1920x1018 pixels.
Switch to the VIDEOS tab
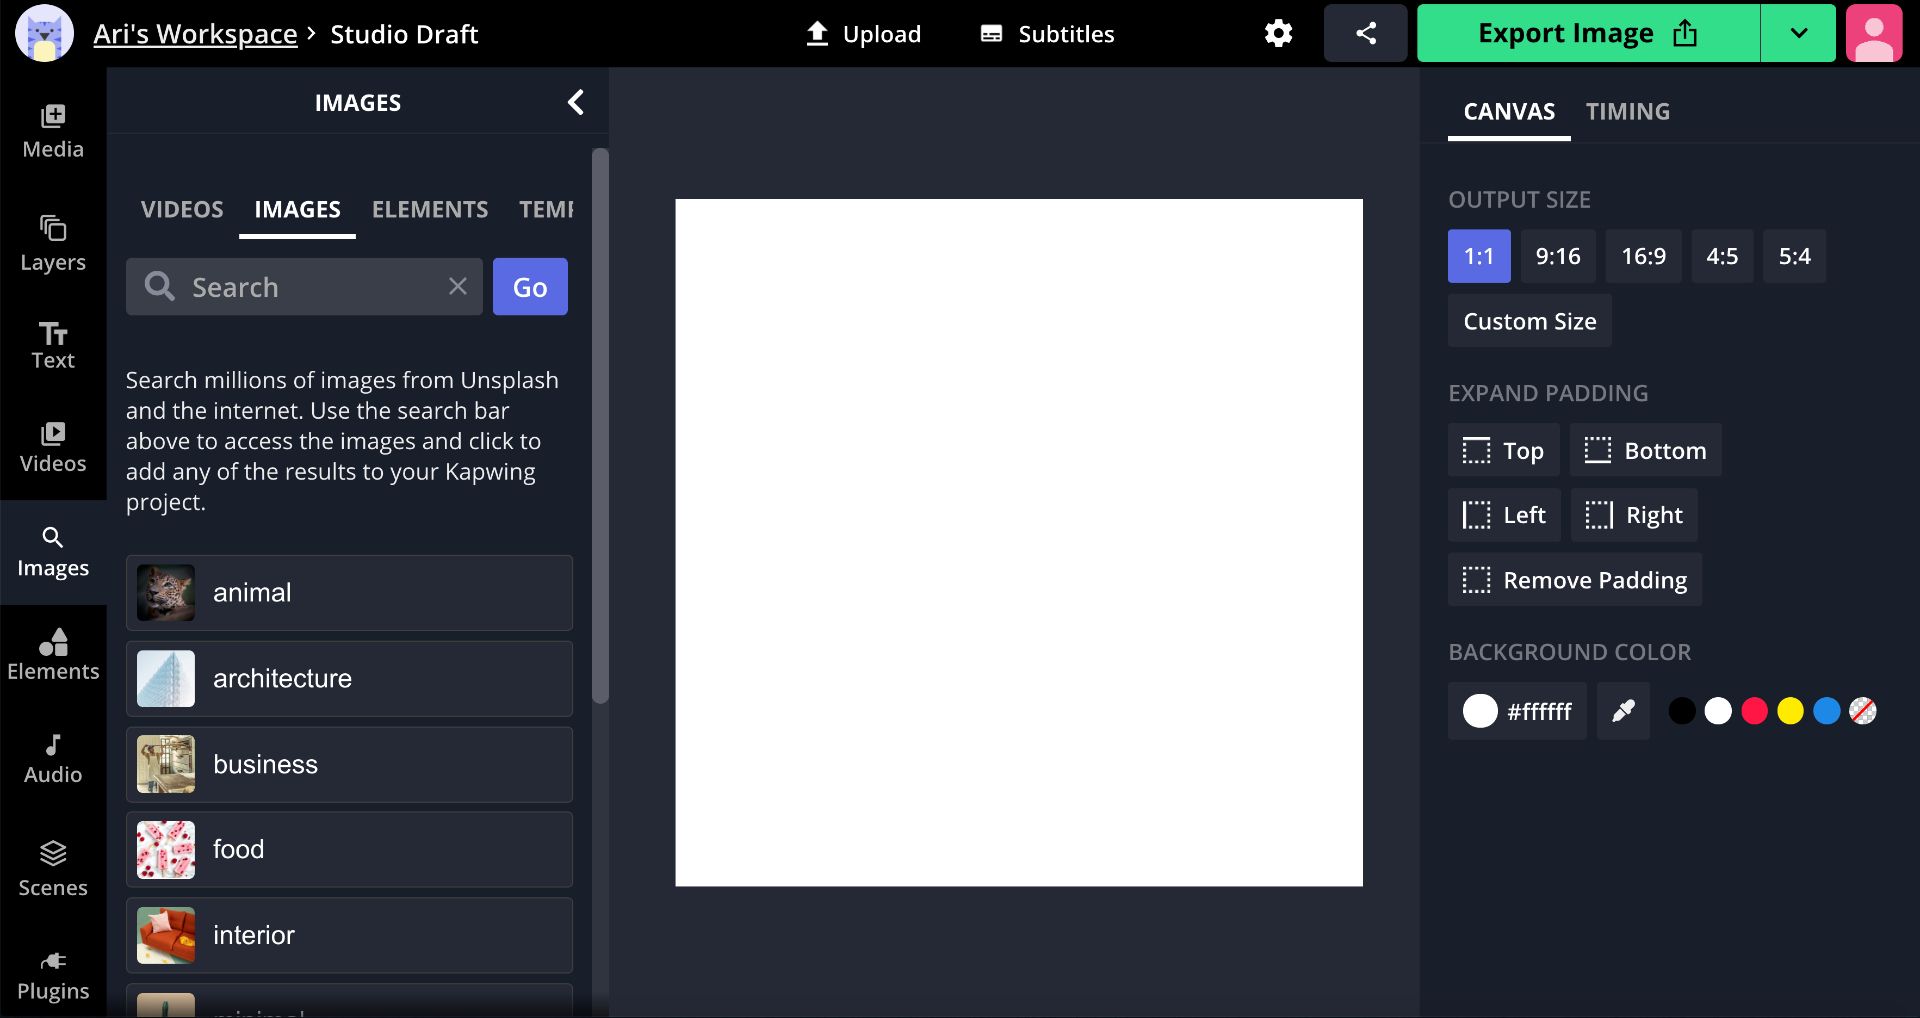pyautogui.click(x=182, y=209)
